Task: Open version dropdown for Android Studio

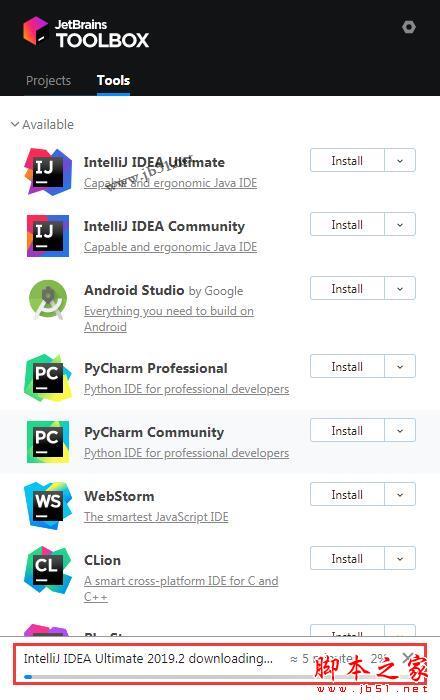Action: pos(400,288)
